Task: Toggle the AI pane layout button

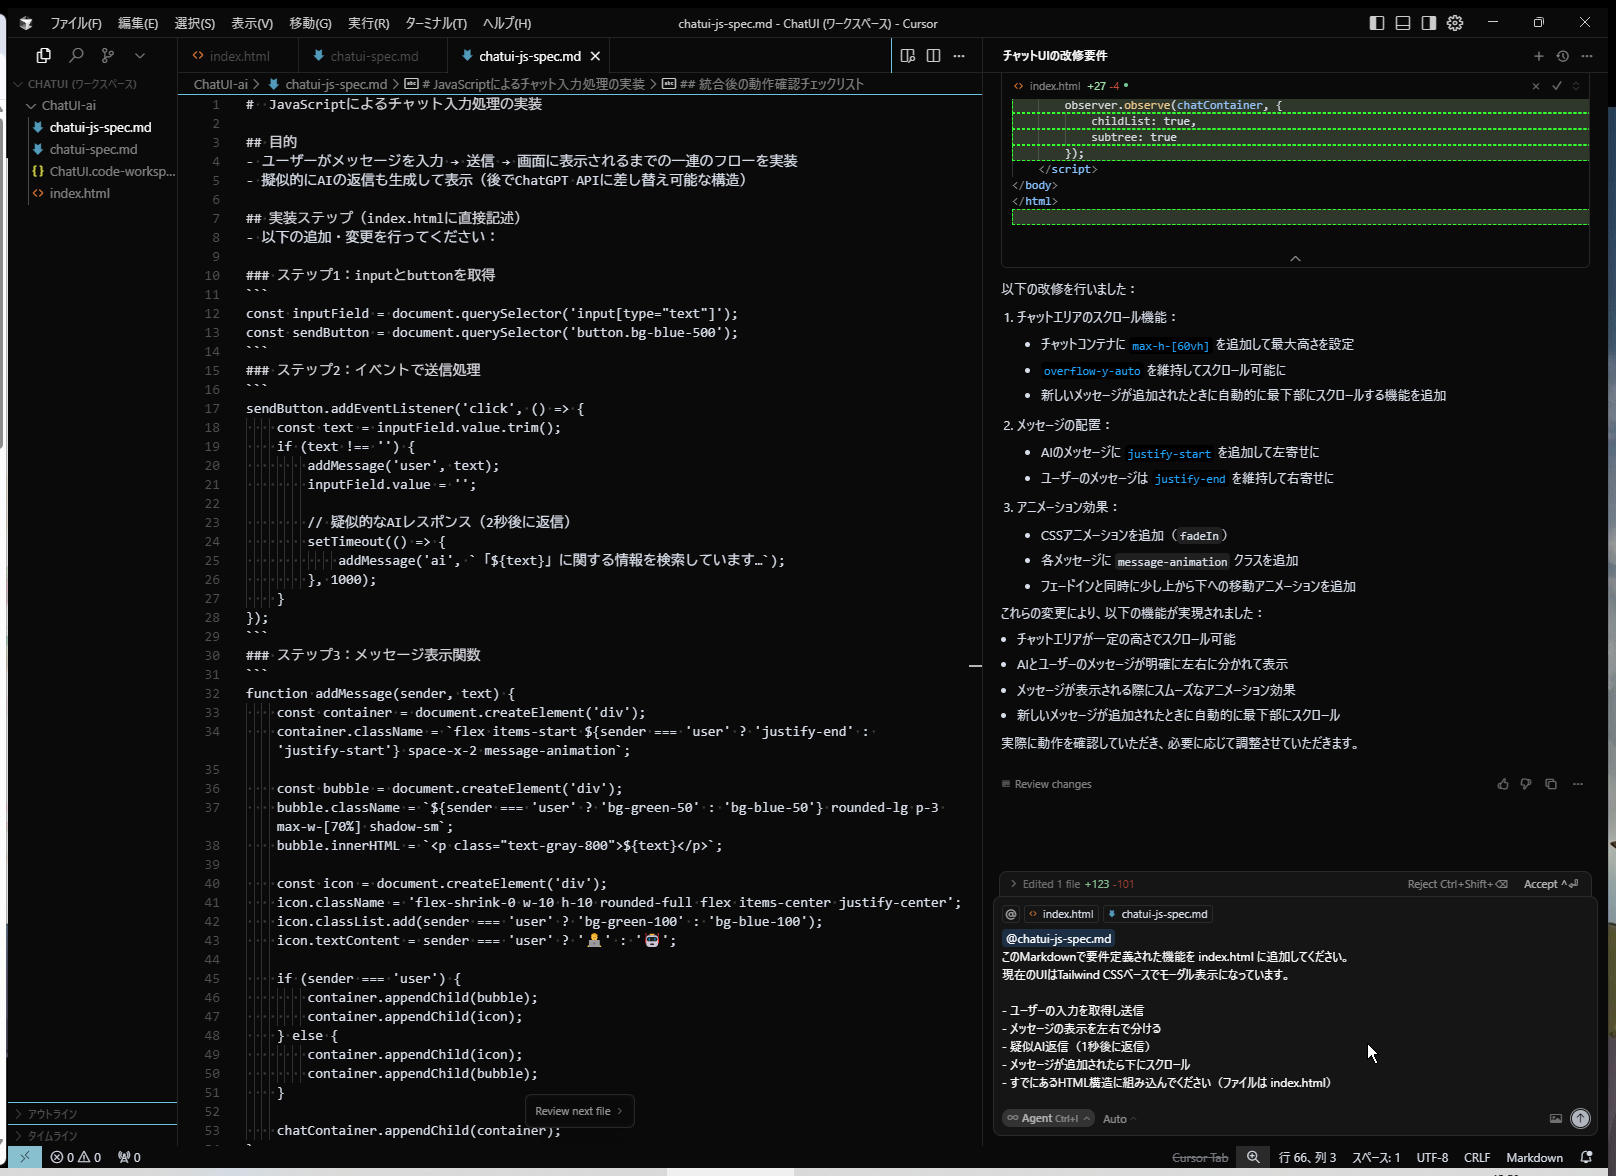Action: click(x=1429, y=23)
